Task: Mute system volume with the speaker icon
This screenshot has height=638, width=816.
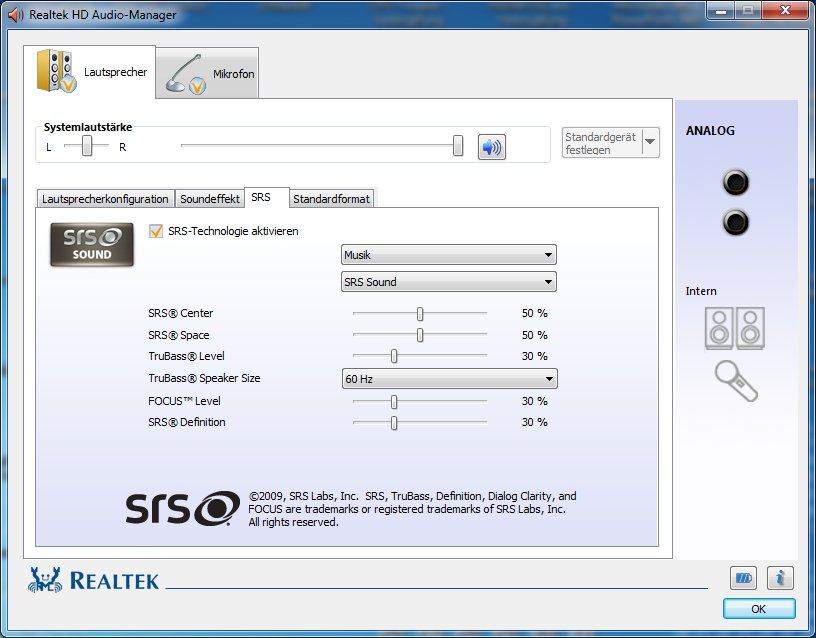Action: [x=491, y=147]
